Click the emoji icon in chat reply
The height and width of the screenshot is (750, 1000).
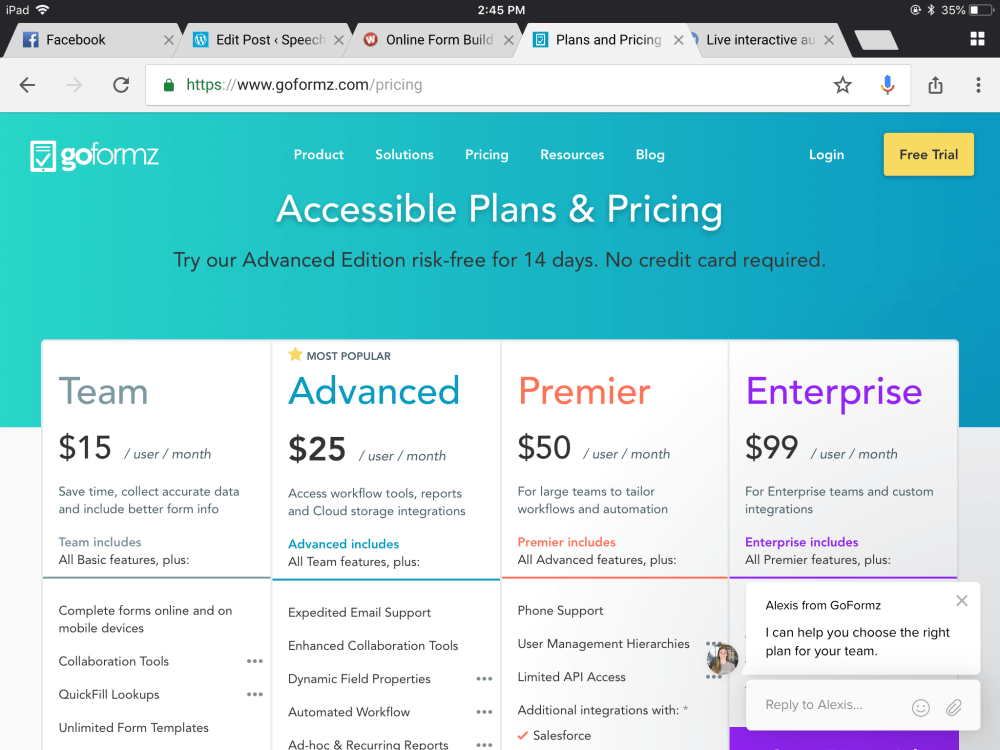921,707
